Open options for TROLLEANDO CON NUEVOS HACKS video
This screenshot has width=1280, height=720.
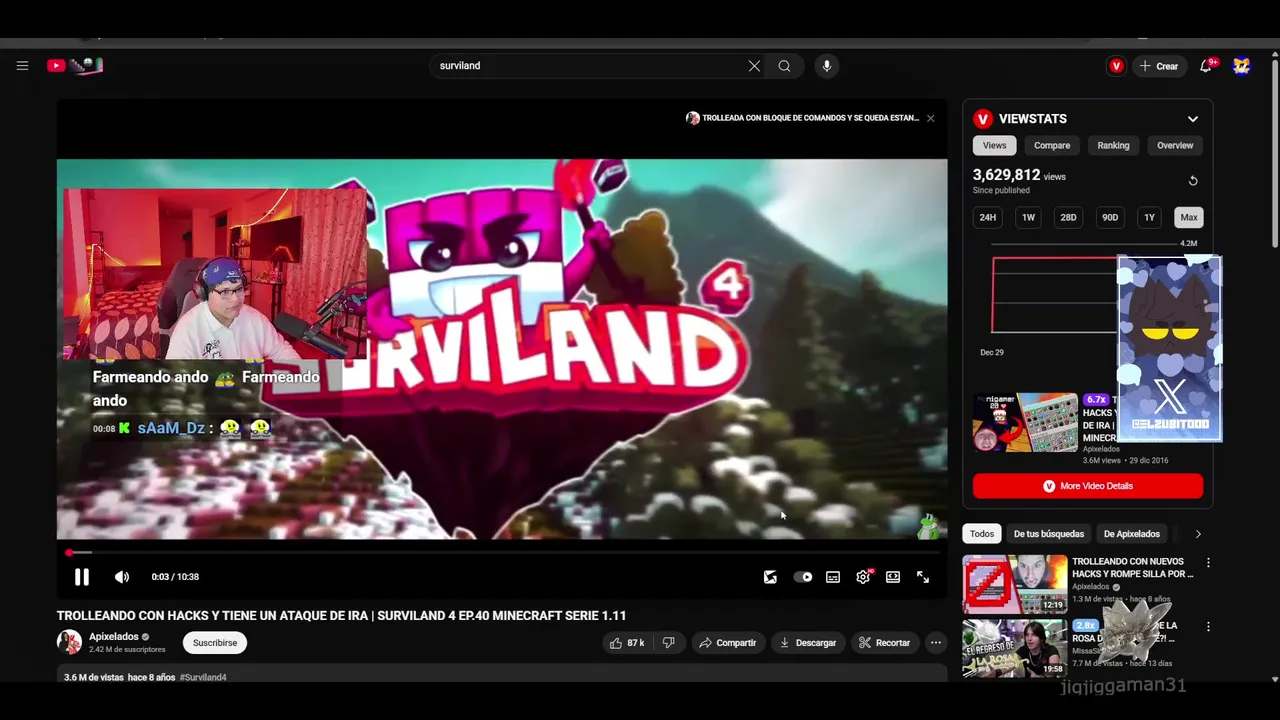click(1208, 563)
